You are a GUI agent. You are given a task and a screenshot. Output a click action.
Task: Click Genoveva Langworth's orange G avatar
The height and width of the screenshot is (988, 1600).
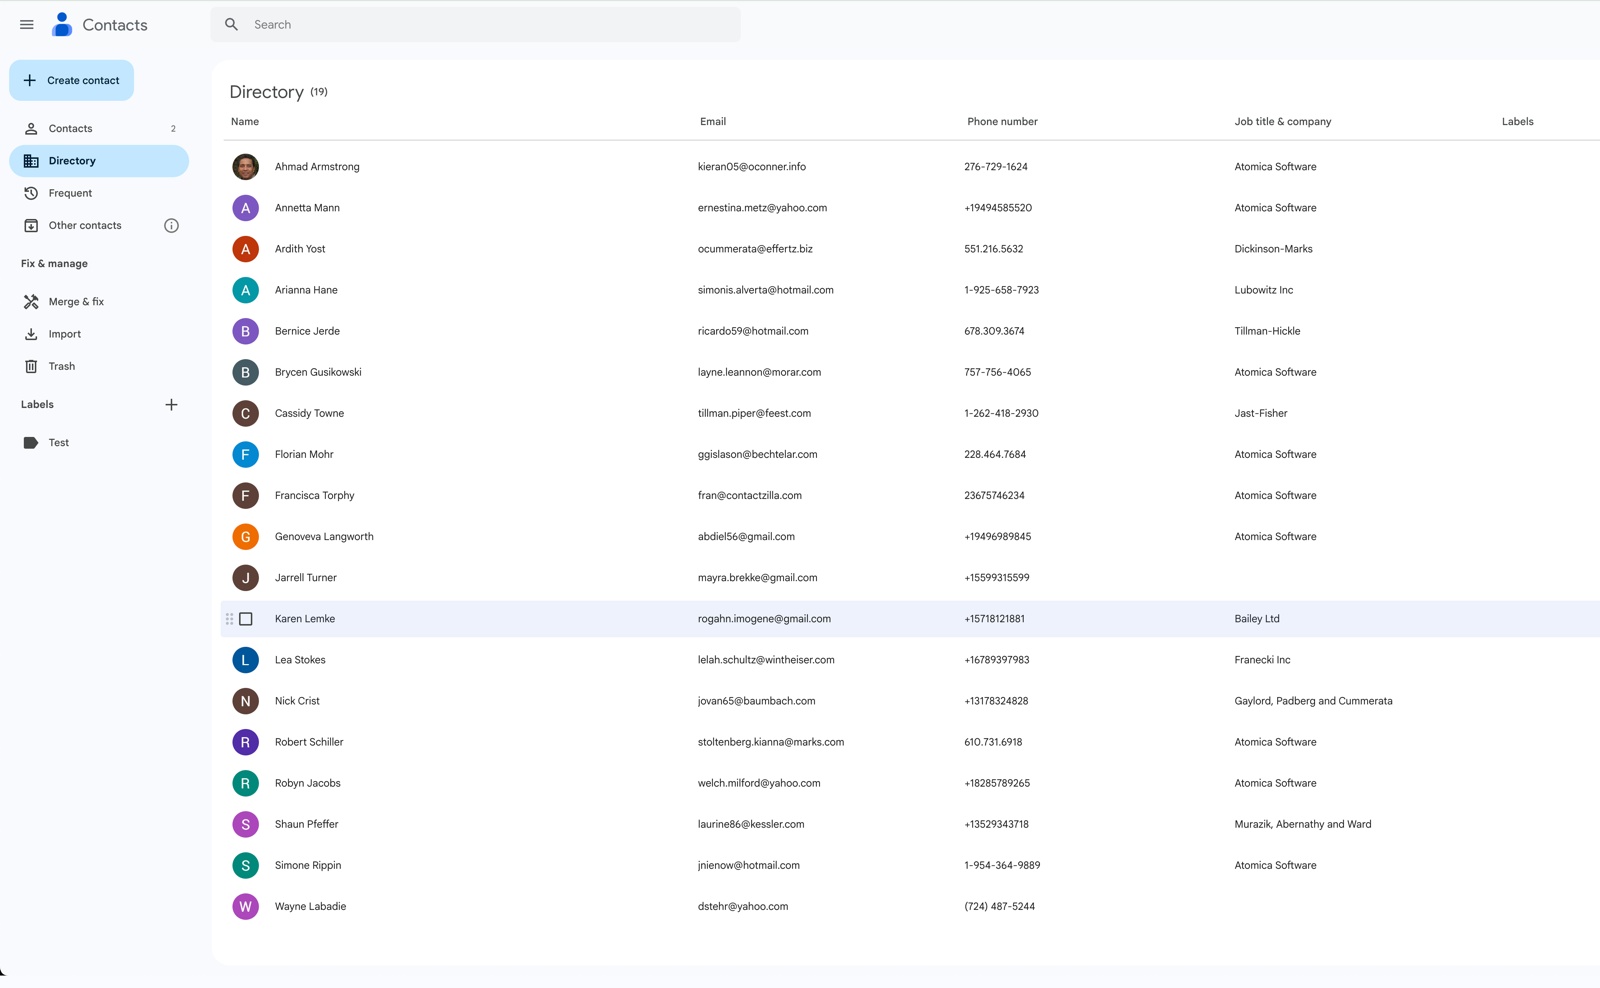(x=245, y=537)
